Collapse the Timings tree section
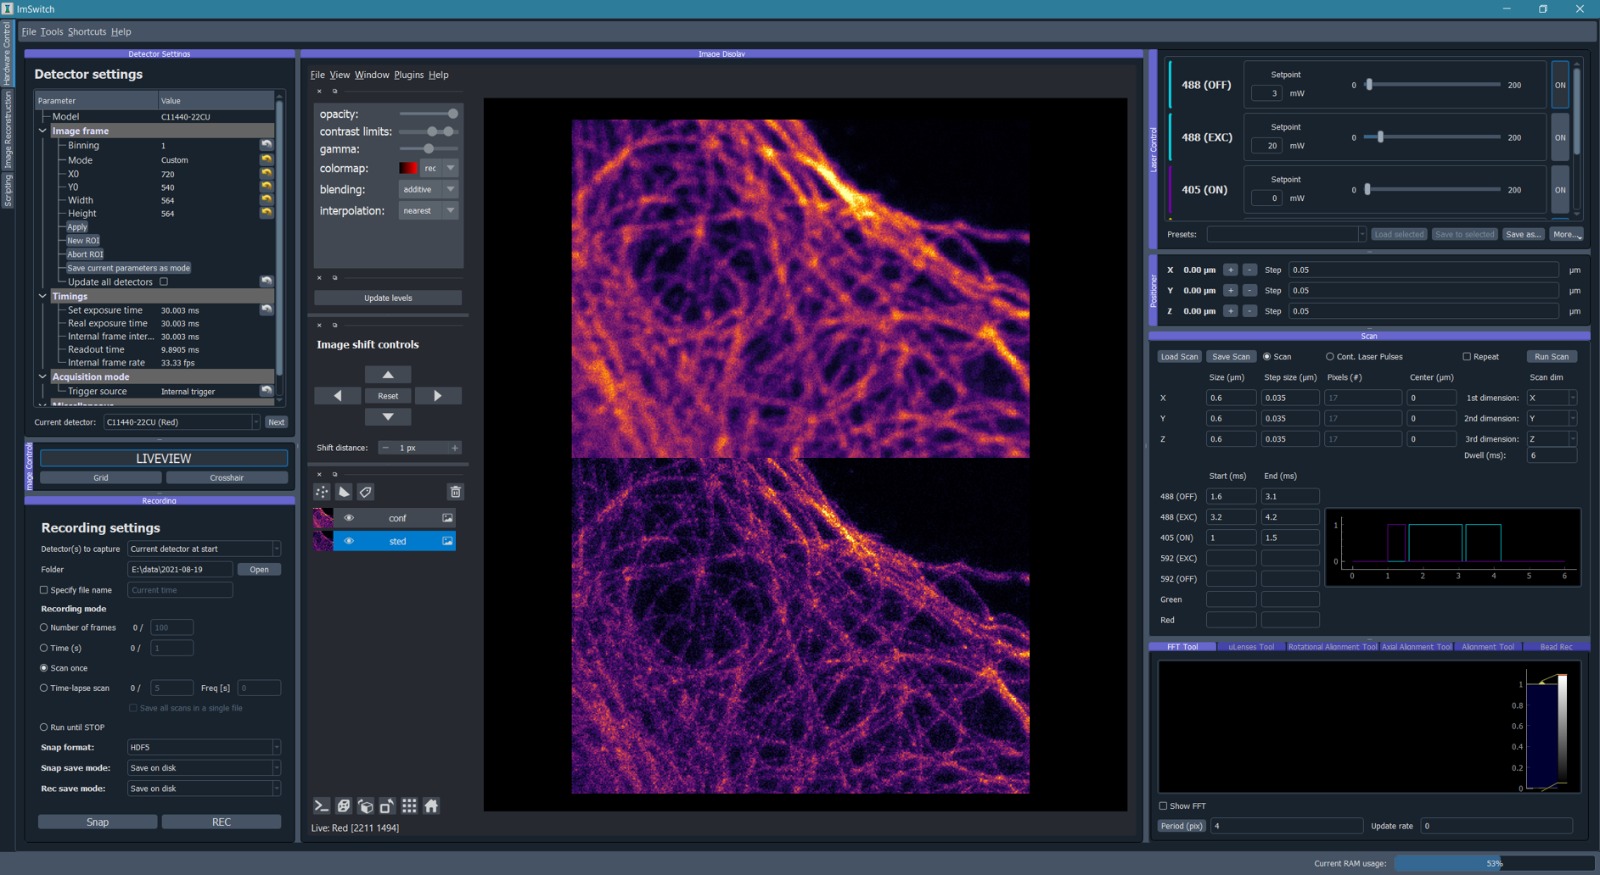The image size is (1600, 875). 43,296
